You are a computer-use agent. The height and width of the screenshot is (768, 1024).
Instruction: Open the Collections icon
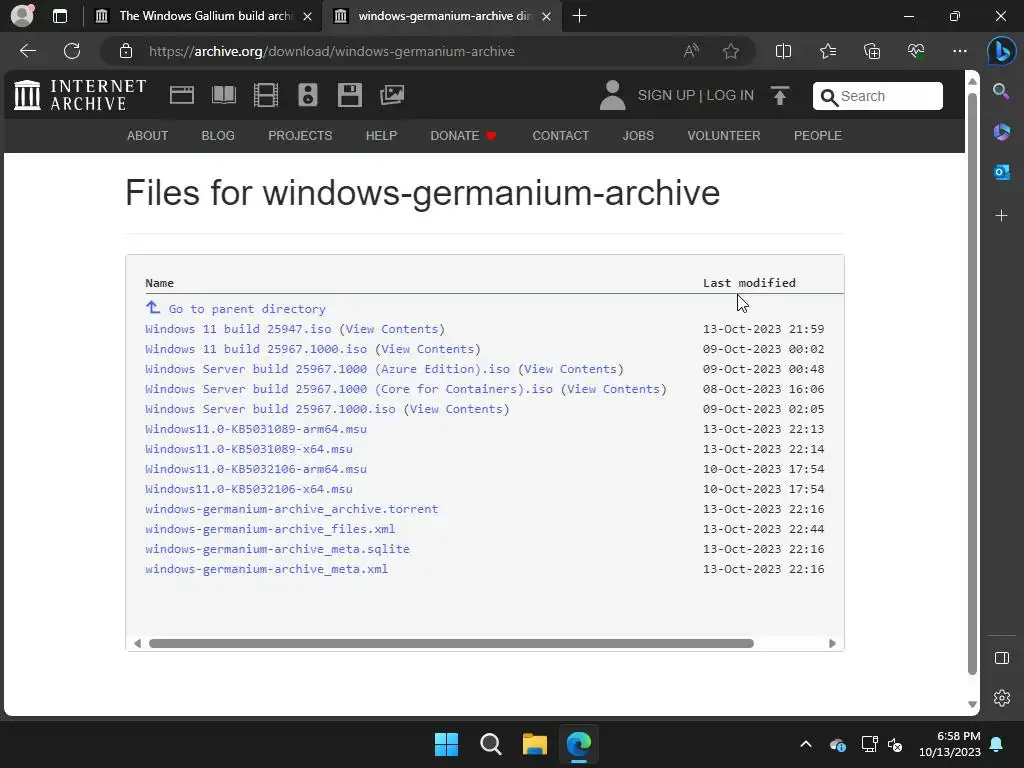click(872, 51)
